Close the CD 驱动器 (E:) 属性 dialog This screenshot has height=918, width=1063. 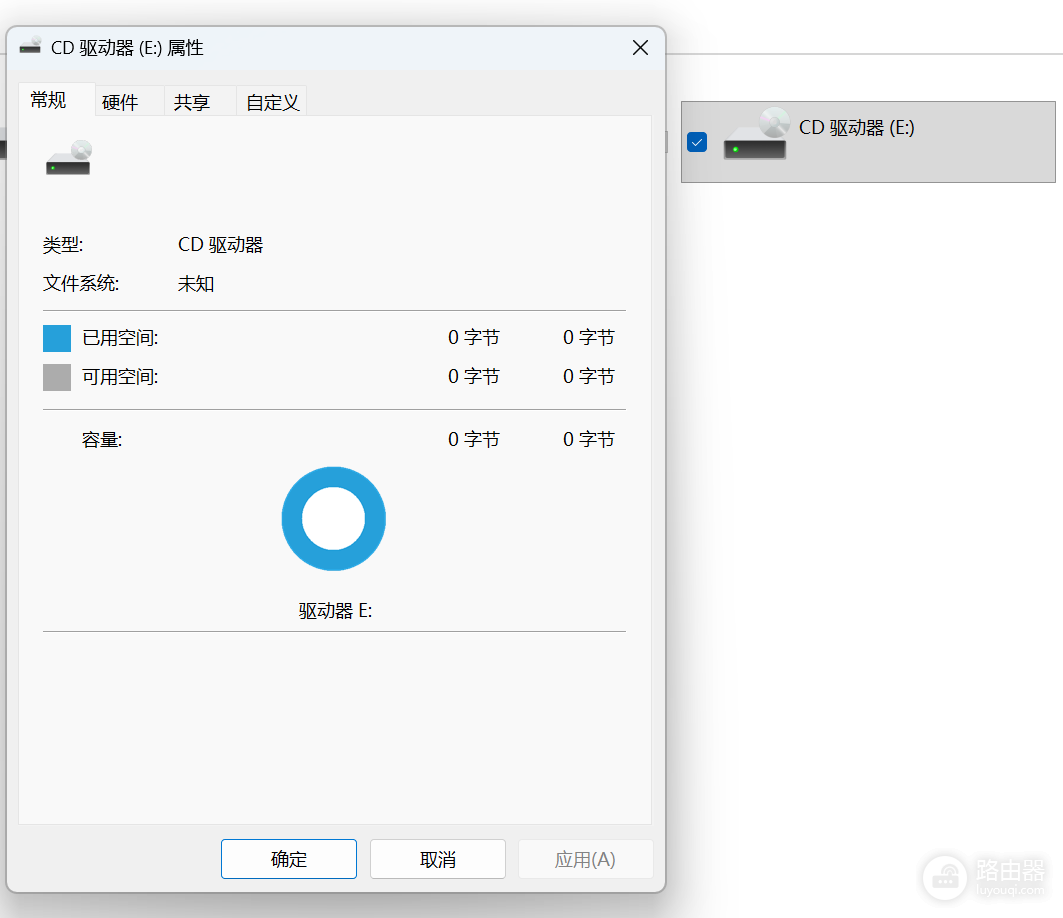point(640,48)
